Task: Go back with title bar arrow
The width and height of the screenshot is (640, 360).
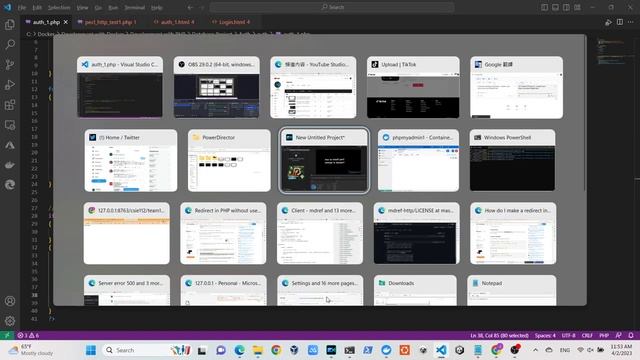Action: 190,7
